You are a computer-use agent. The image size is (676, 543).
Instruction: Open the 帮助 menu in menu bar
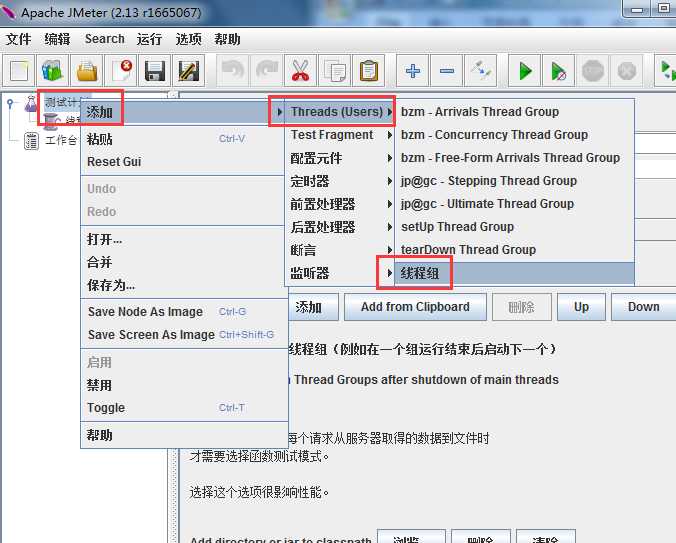[227, 39]
